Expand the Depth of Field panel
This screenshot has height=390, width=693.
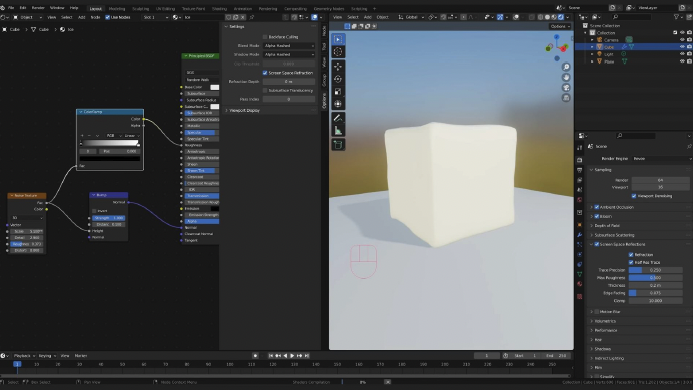[607, 226]
